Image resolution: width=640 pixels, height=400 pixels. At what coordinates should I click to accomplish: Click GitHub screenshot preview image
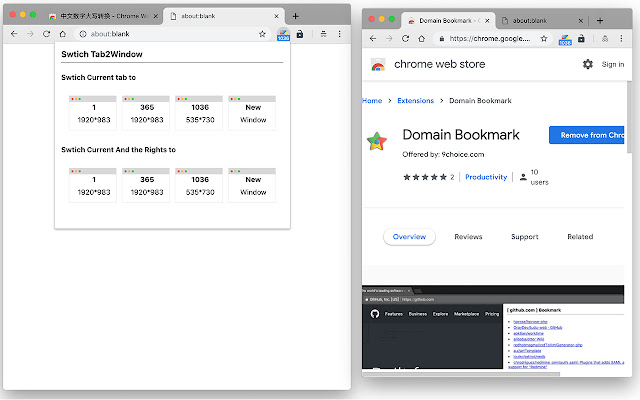493,327
